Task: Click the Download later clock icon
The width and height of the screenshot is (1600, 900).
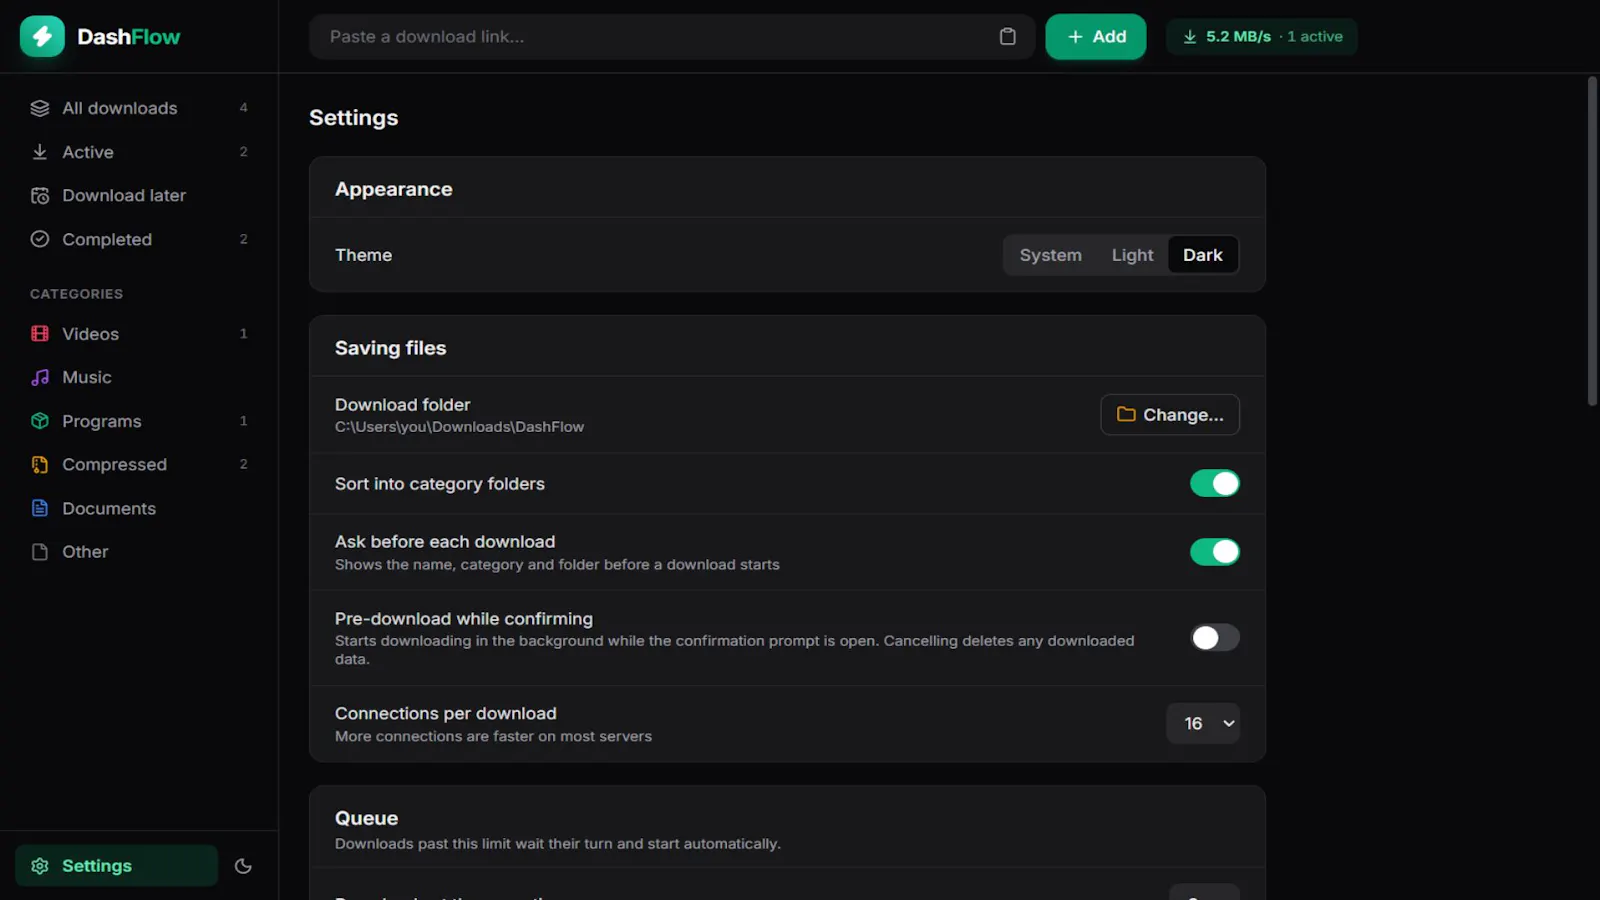Action: coord(40,196)
